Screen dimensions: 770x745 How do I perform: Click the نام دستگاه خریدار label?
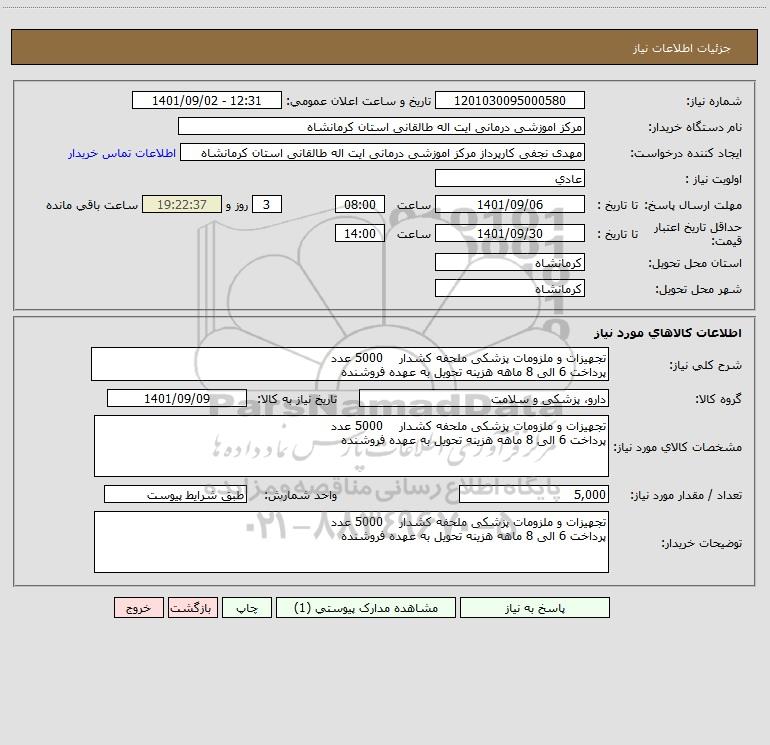(695, 128)
